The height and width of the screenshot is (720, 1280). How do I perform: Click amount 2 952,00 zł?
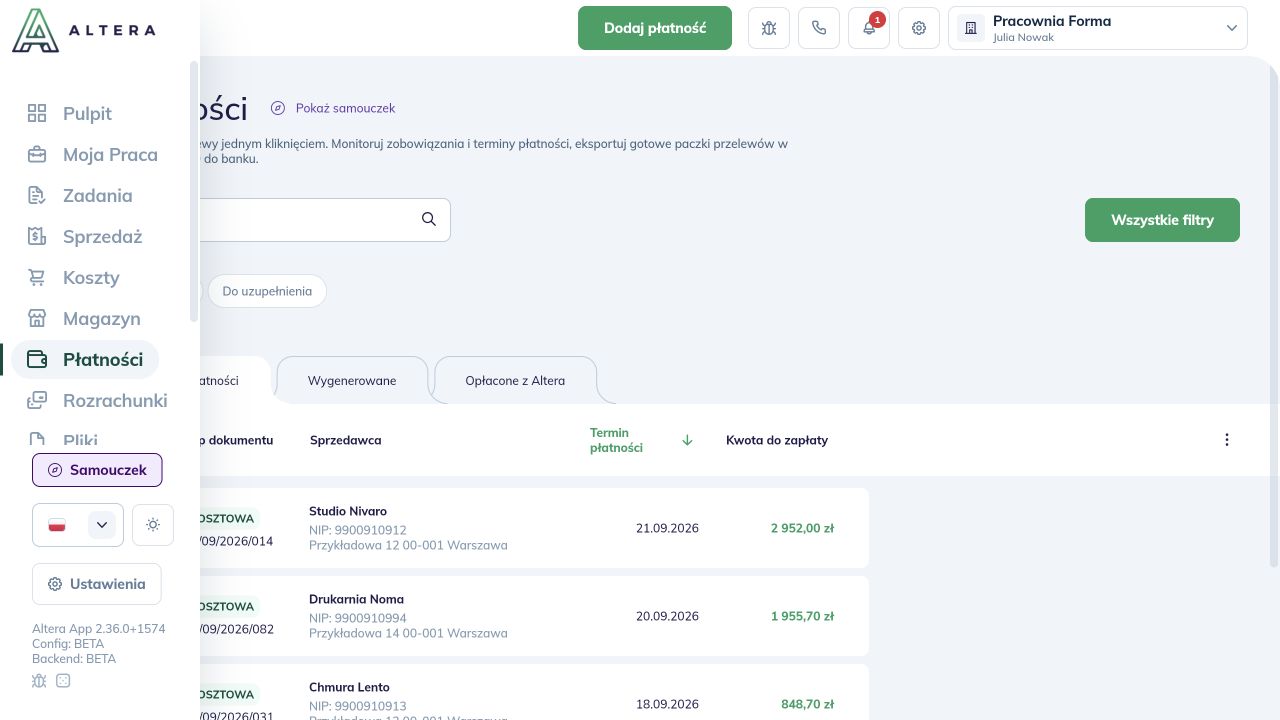click(802, 528)
